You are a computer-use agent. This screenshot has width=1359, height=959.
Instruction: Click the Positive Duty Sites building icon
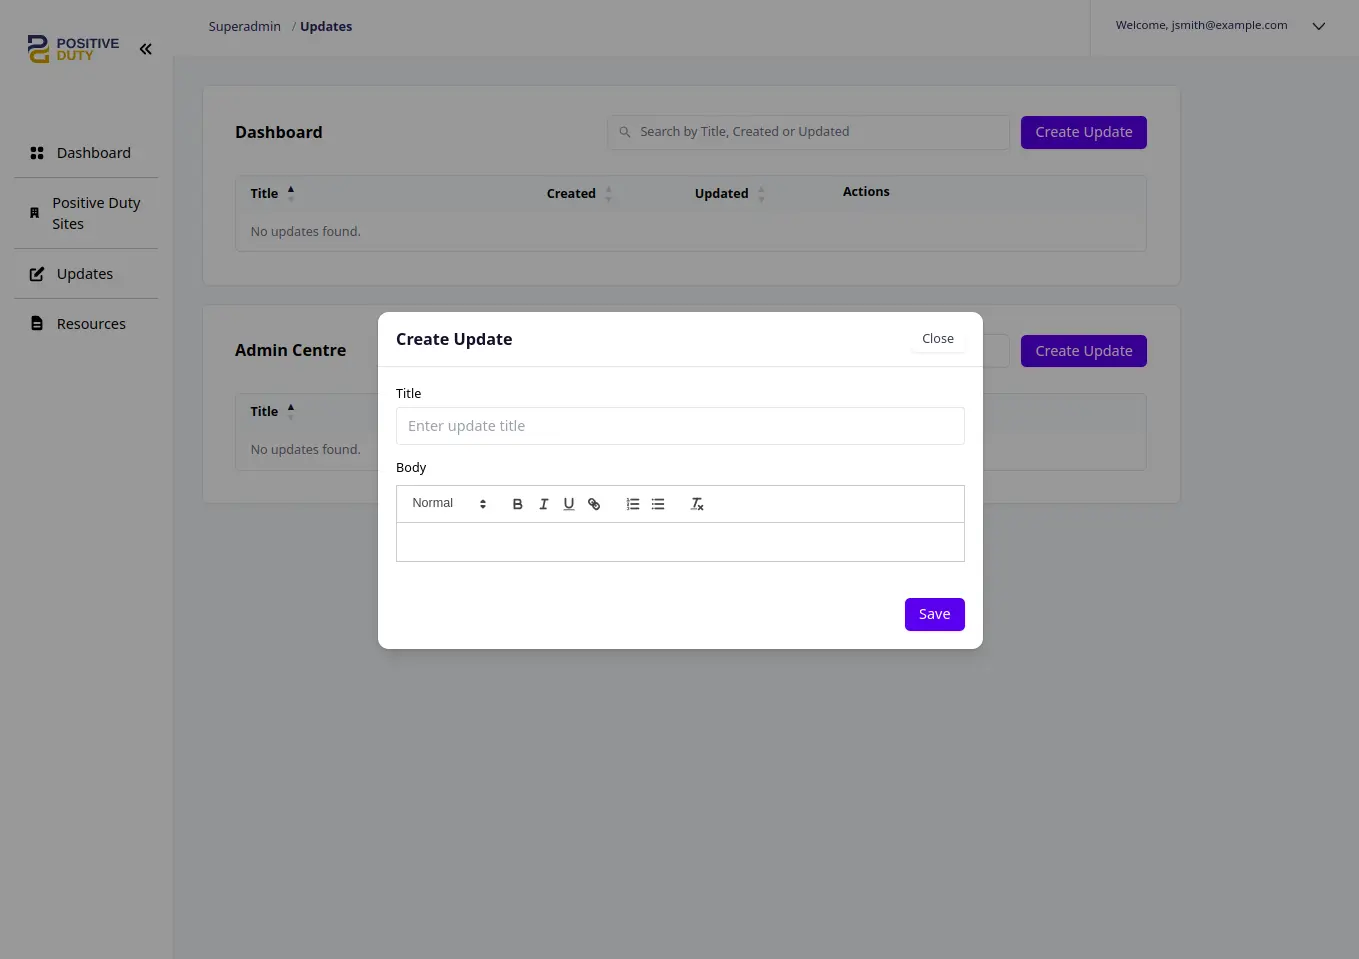34,213
